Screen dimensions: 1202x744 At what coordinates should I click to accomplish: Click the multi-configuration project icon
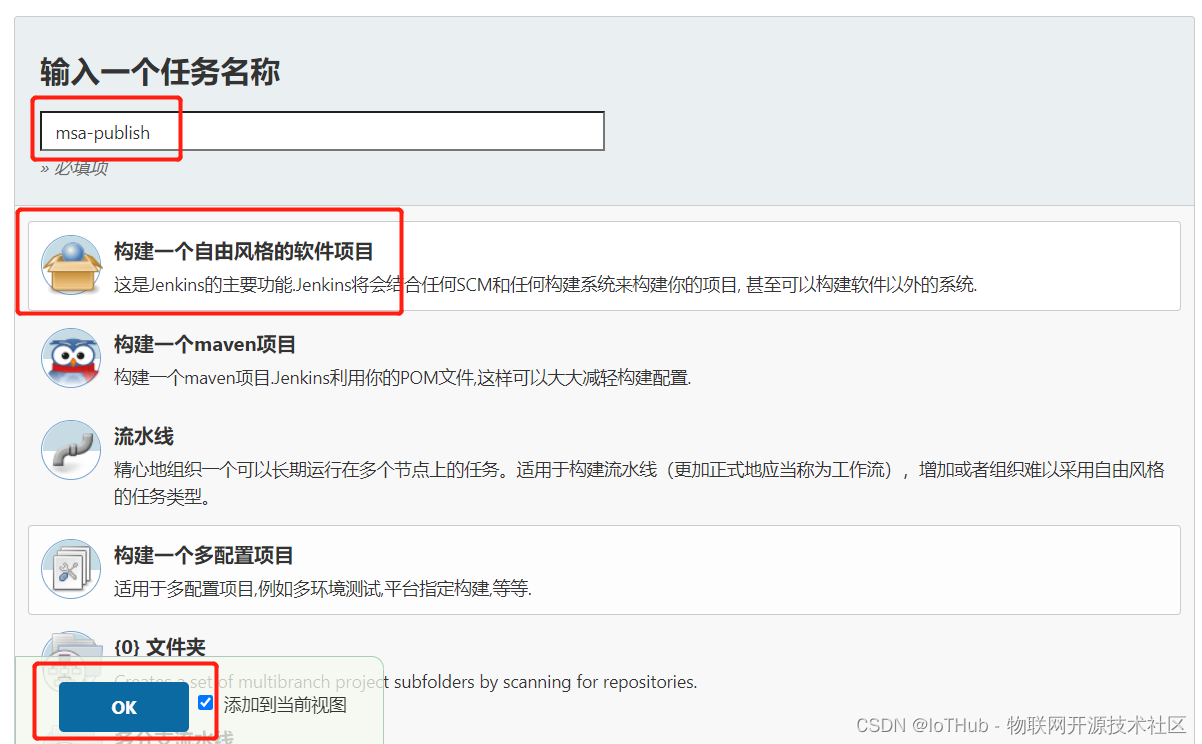tap(71, 569)
